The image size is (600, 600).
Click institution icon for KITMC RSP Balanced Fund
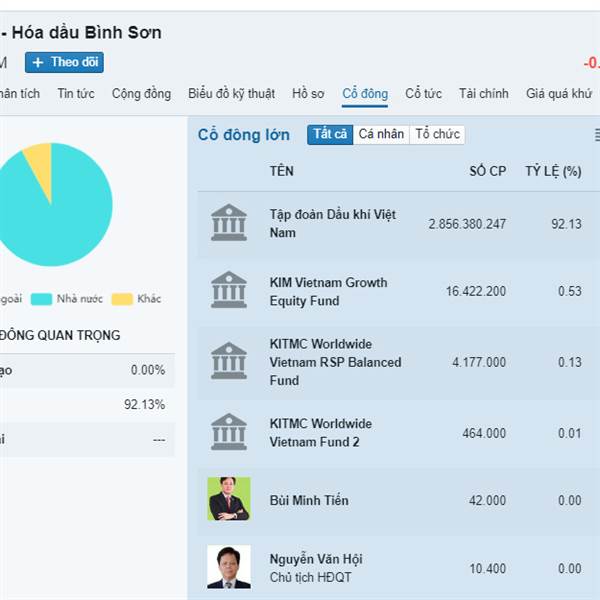pos(229,361)
